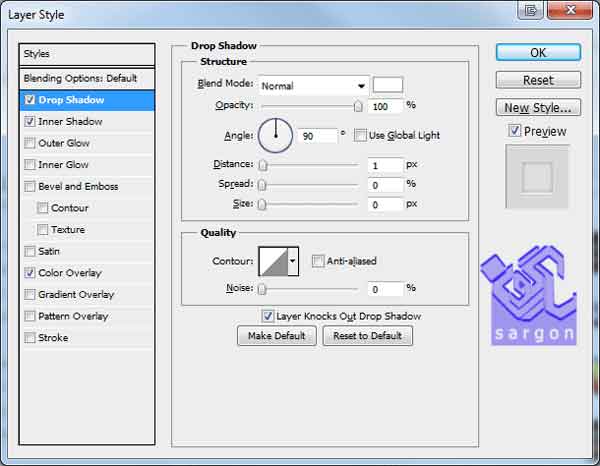The width and height of the screenshot is (600, 466).
Task: Open the Satin settings
Action: point(49,251)
